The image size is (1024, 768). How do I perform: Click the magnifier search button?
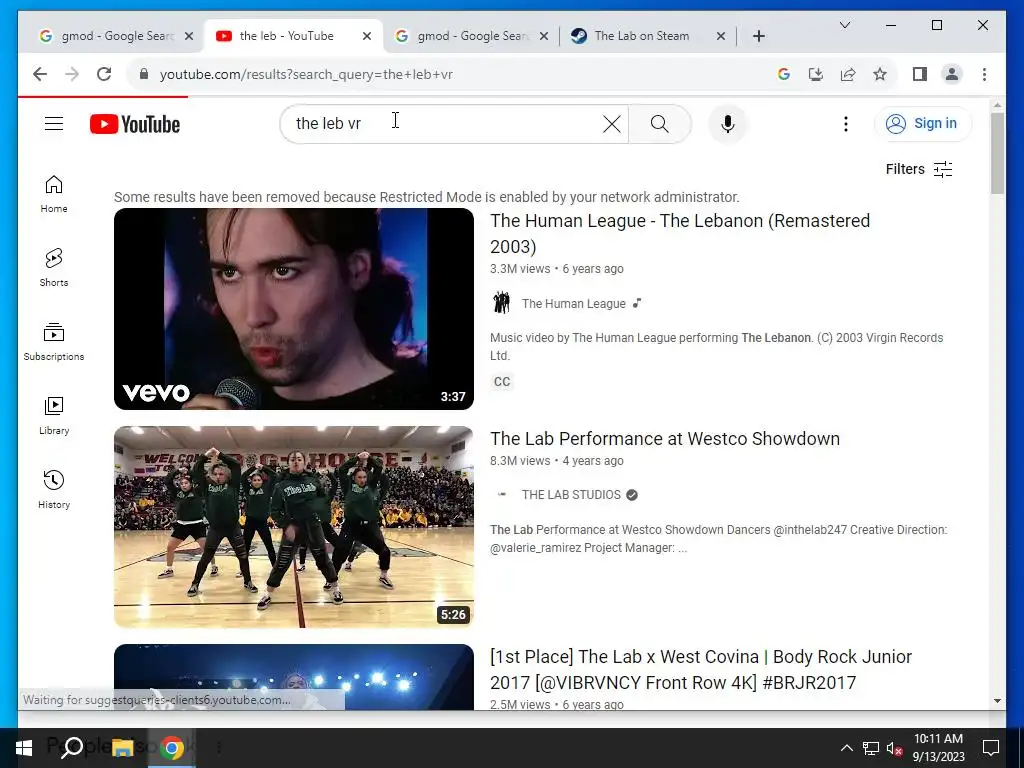[x=660, y=124]
